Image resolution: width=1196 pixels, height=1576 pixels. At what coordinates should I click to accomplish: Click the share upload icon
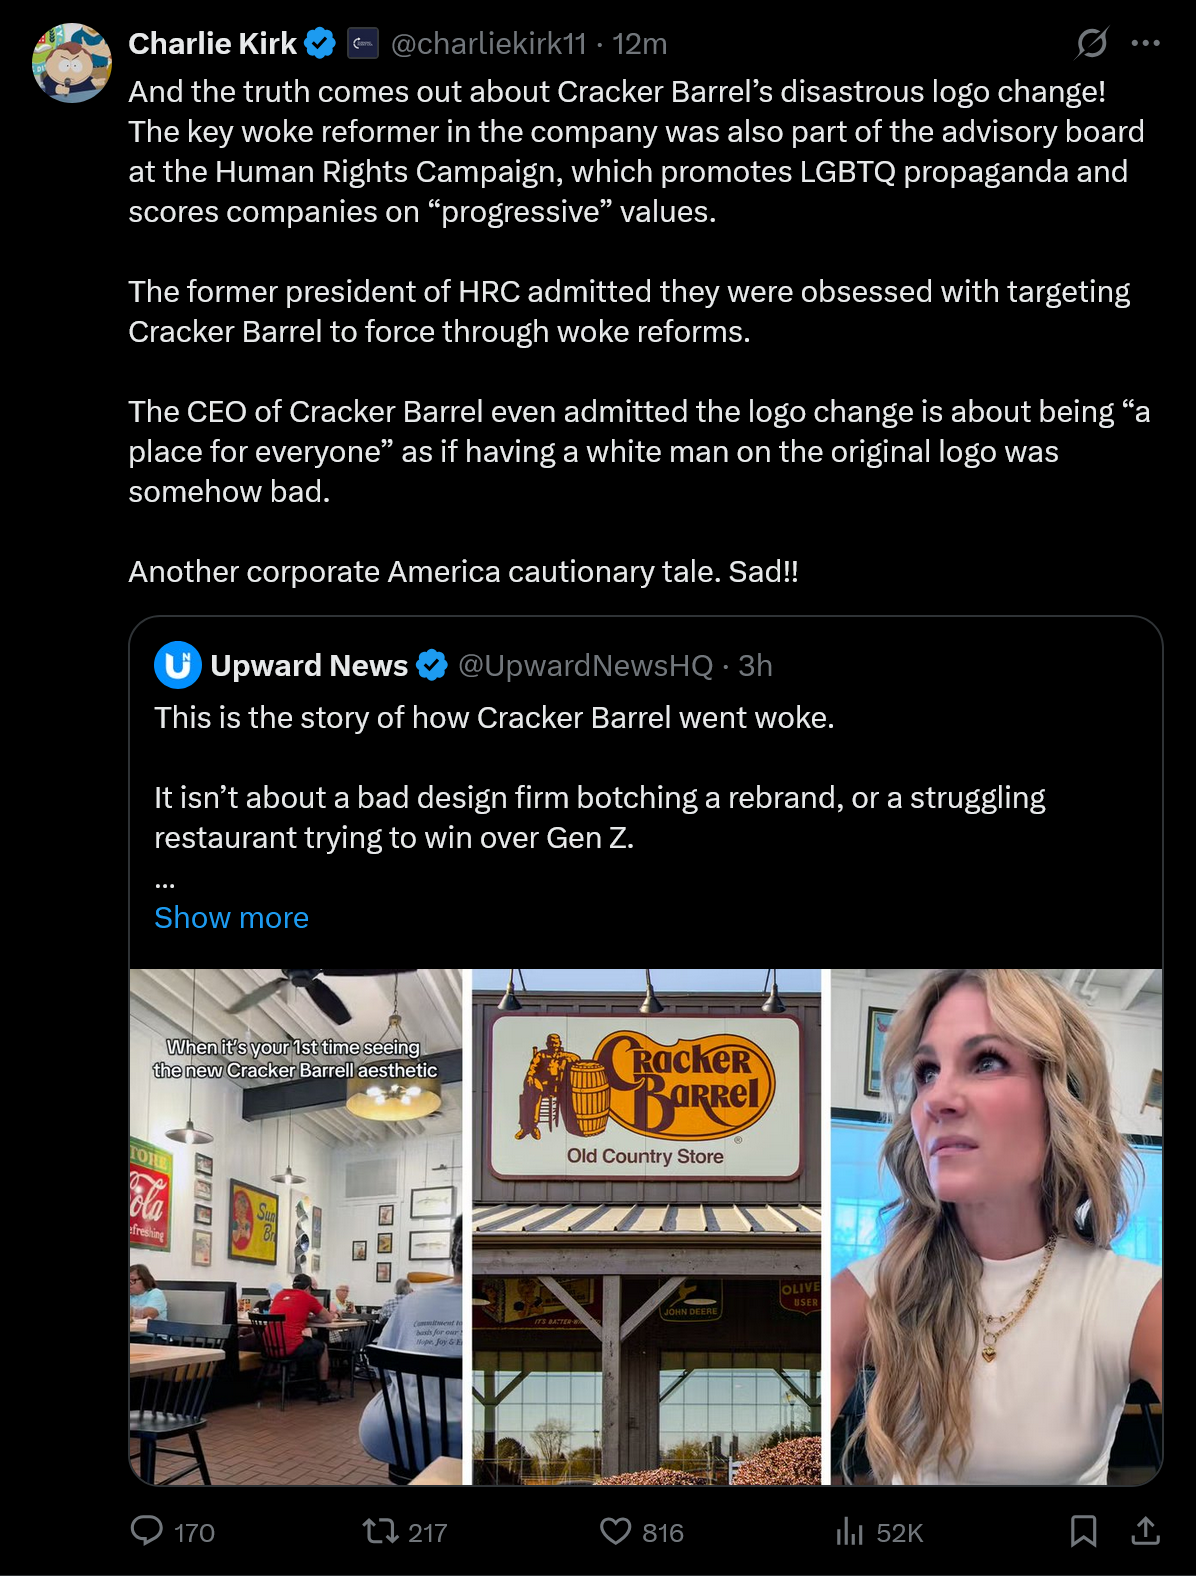(1145, 1531)
